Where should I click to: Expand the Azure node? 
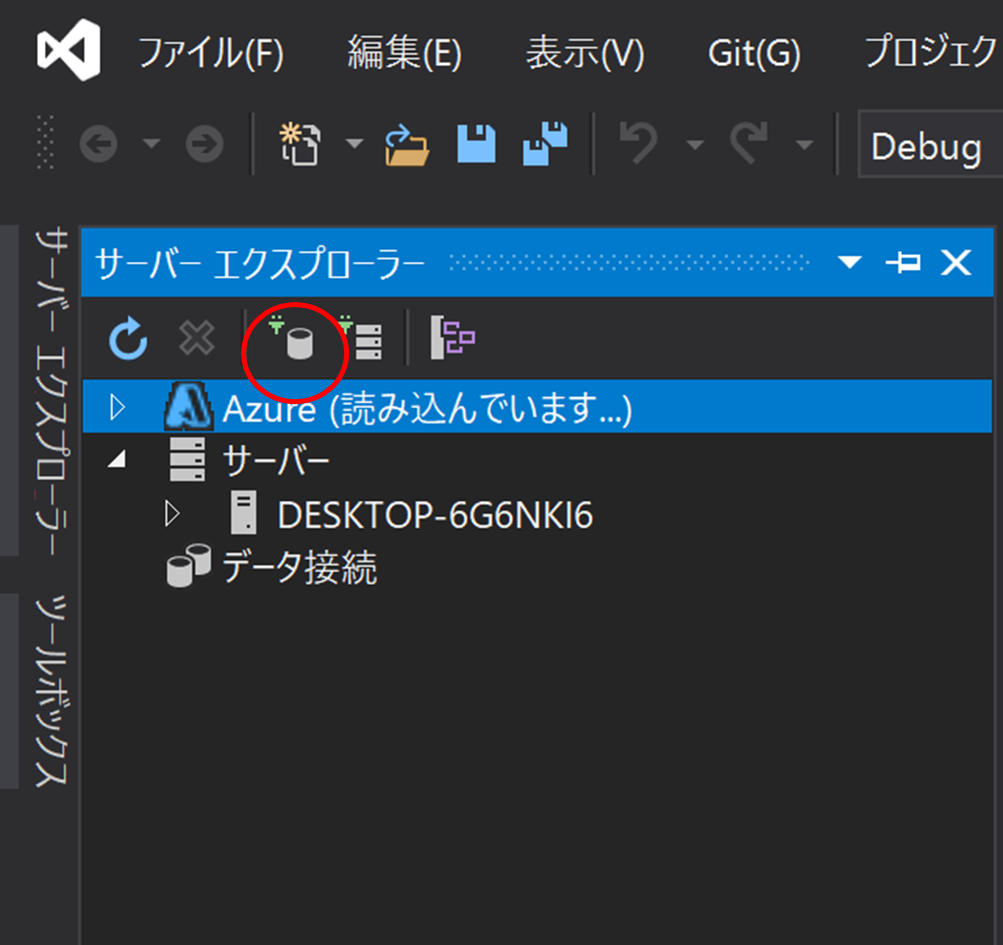118,408
